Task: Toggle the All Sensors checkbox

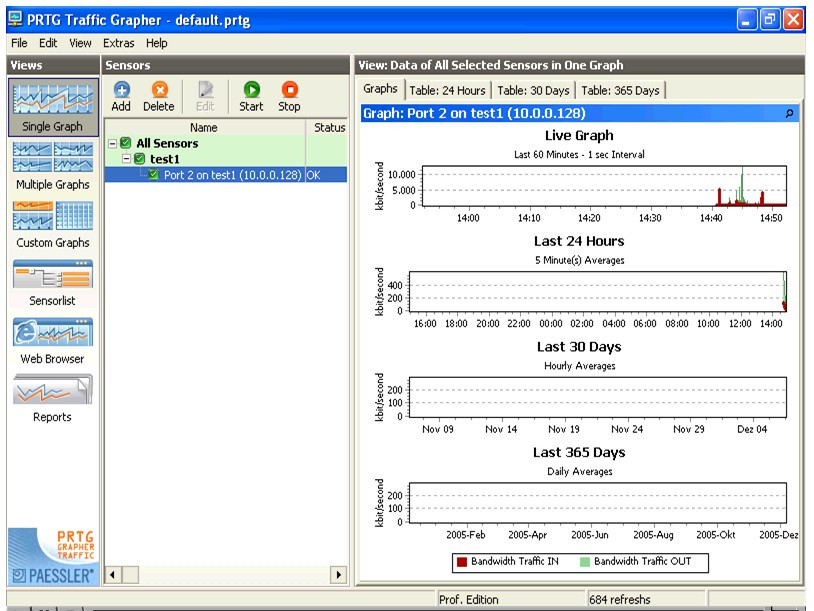Action: 126,143
